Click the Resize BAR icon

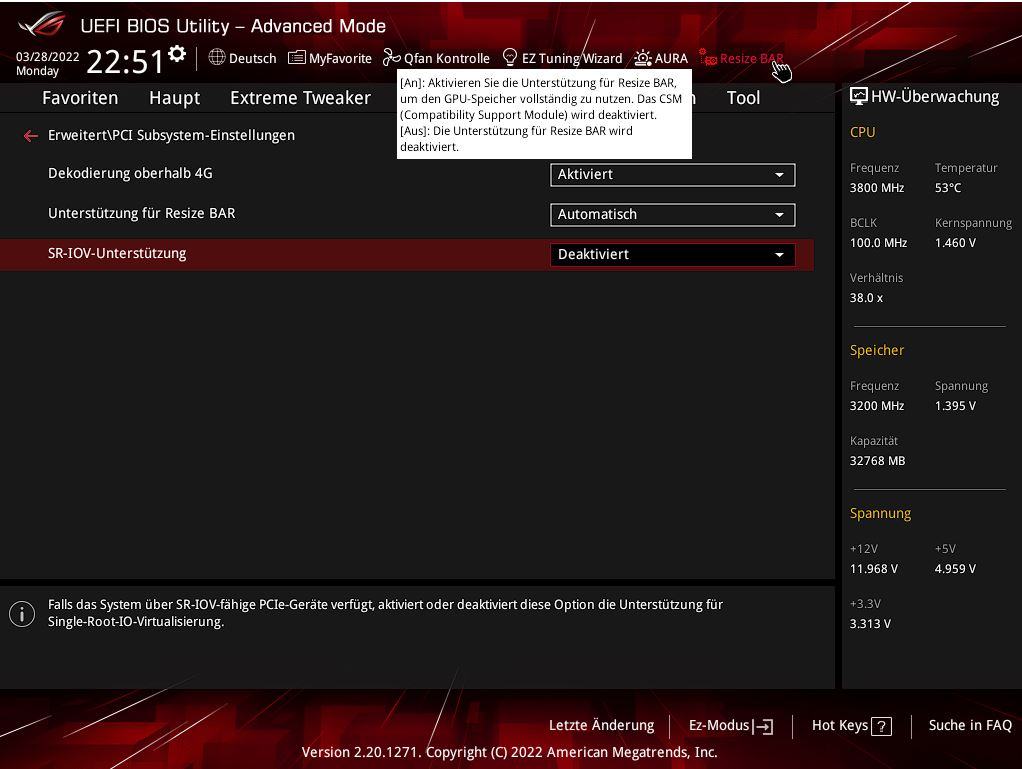tap(708, 58)
